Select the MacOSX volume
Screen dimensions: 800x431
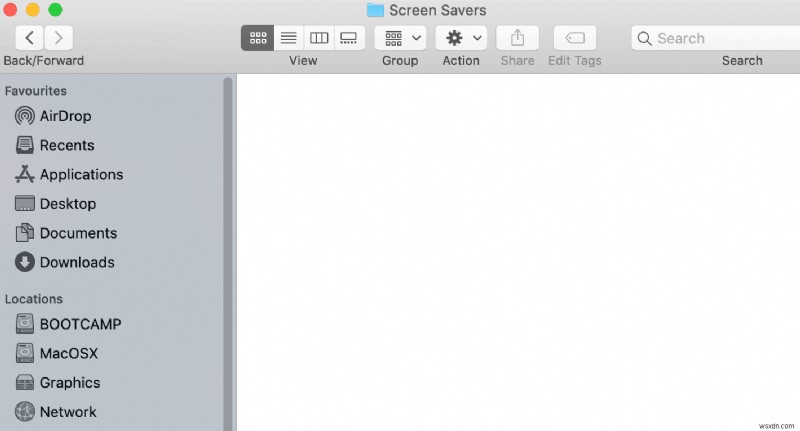point(56,353)
